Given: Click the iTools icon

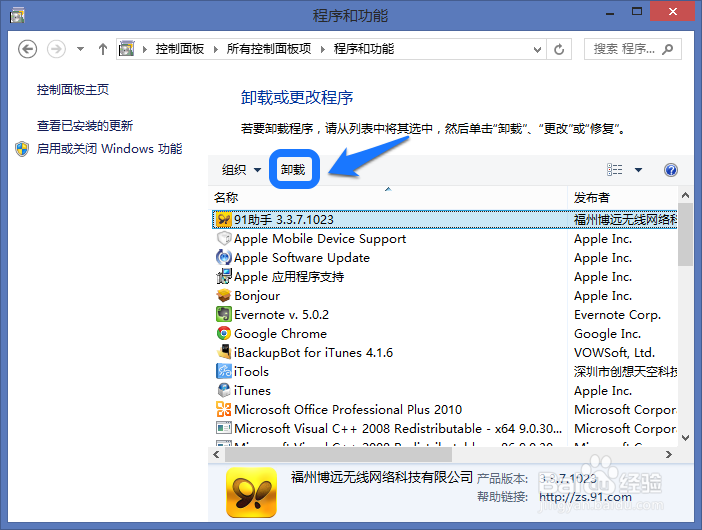Looking at the screenshot, I should 223,371.
